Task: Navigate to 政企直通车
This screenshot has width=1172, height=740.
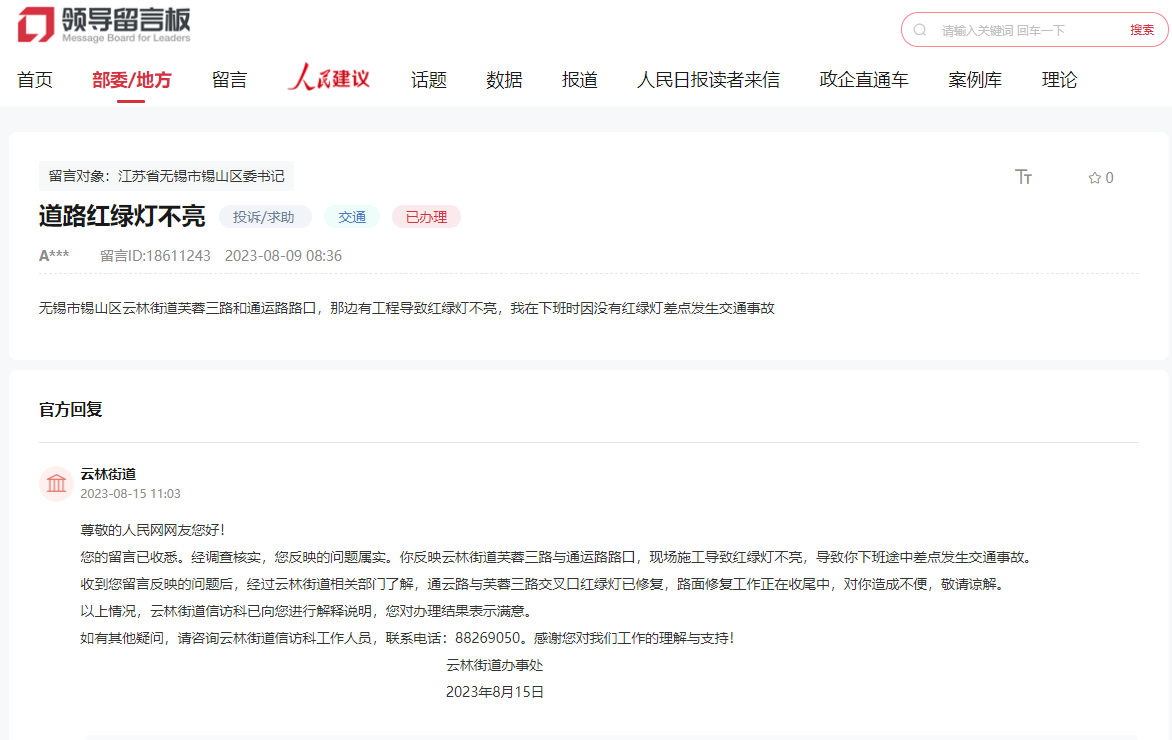Action: (864, 80)
